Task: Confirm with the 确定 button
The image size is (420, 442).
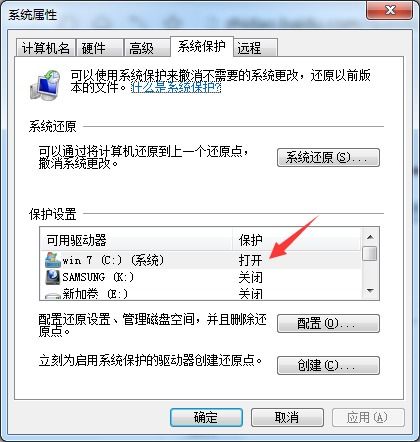Action: tap(206, 417)
